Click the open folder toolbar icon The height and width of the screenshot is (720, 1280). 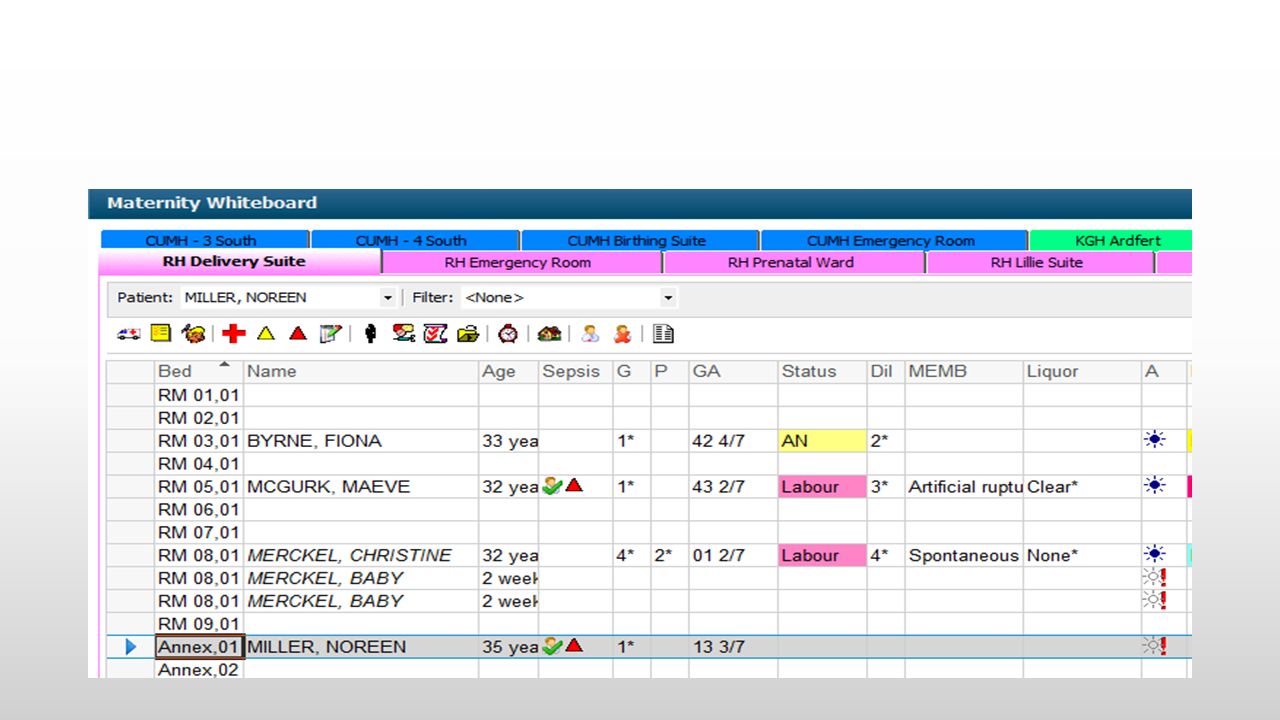[x=468, y=334]
